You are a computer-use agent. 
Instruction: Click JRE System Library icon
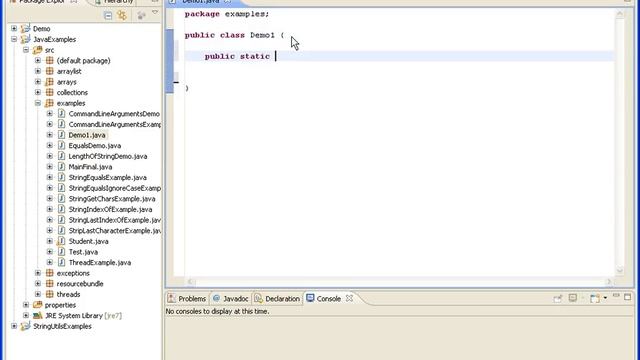pyautogui.click(x=38, y=316)
